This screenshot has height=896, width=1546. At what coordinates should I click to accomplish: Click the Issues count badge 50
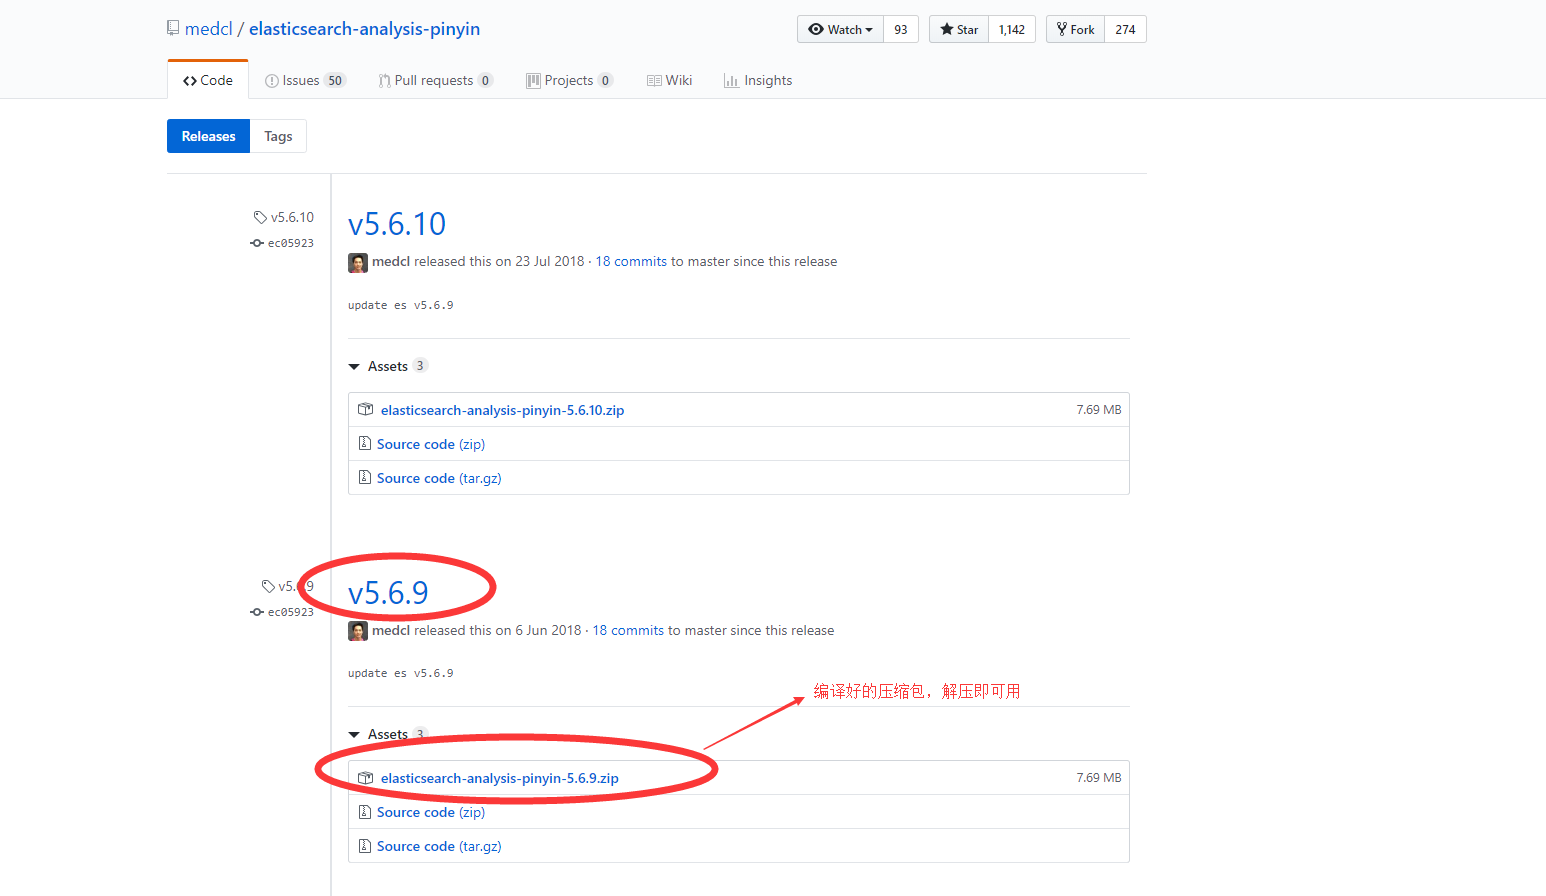pyautogui.click(x=335, y=80)
